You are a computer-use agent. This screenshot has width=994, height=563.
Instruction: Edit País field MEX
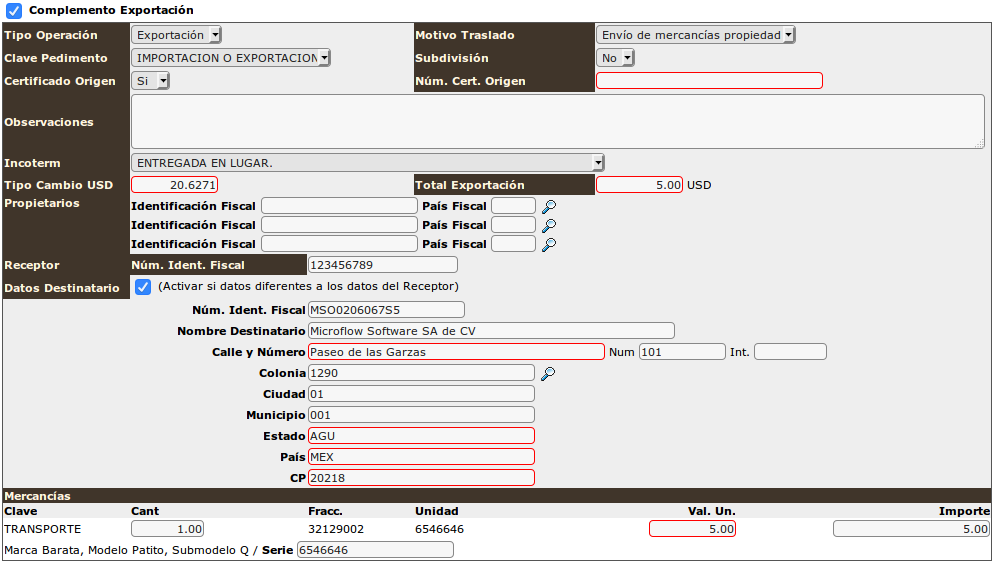pyautogui.click(x=421, y=456)
